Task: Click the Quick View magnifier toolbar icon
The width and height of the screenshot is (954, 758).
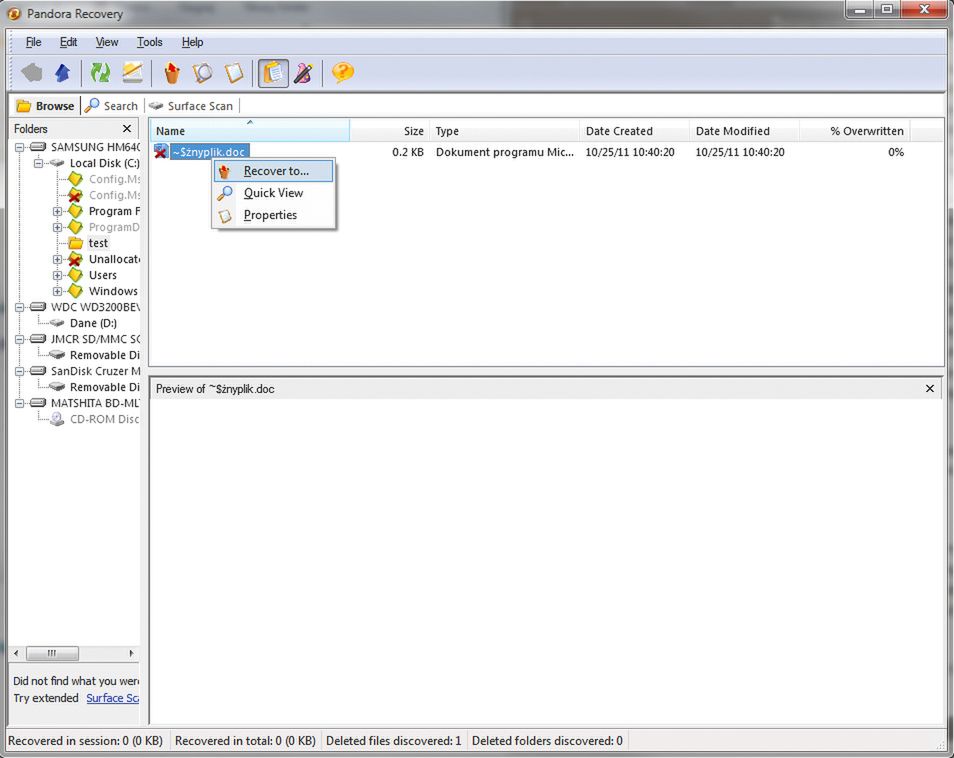Action: coord(203,73)
